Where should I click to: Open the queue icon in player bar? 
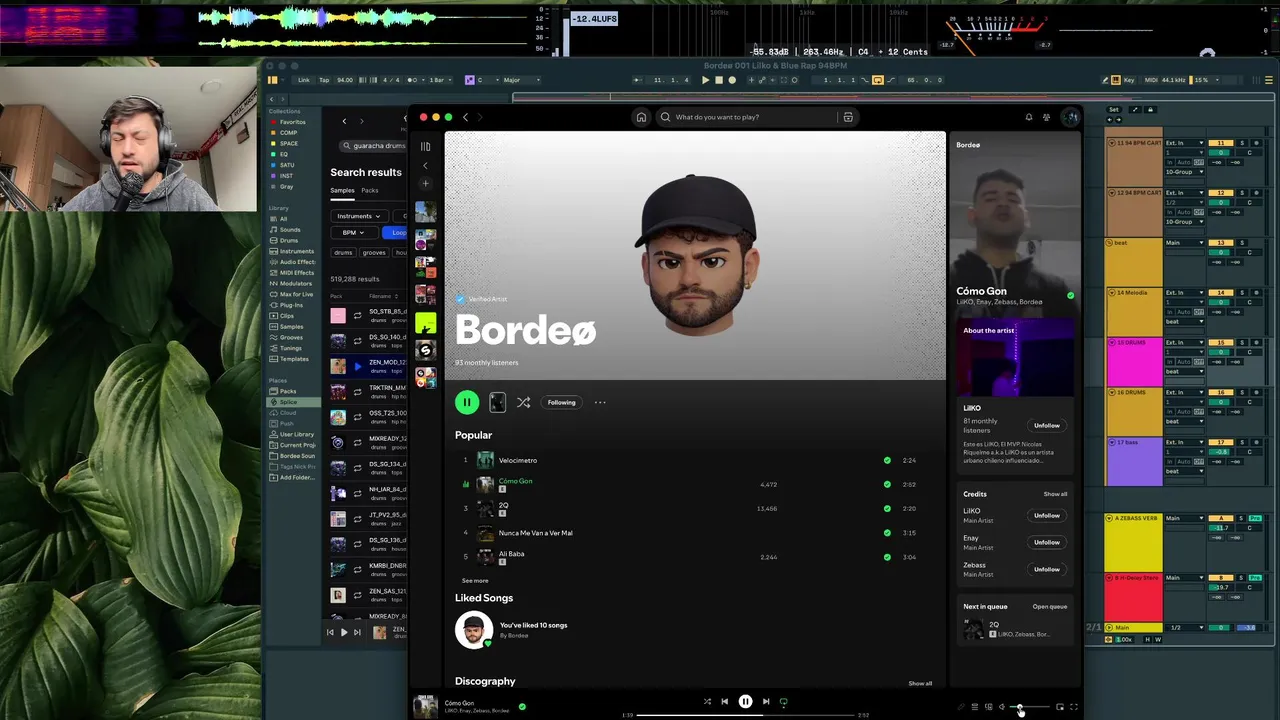(x=975, y=707)
